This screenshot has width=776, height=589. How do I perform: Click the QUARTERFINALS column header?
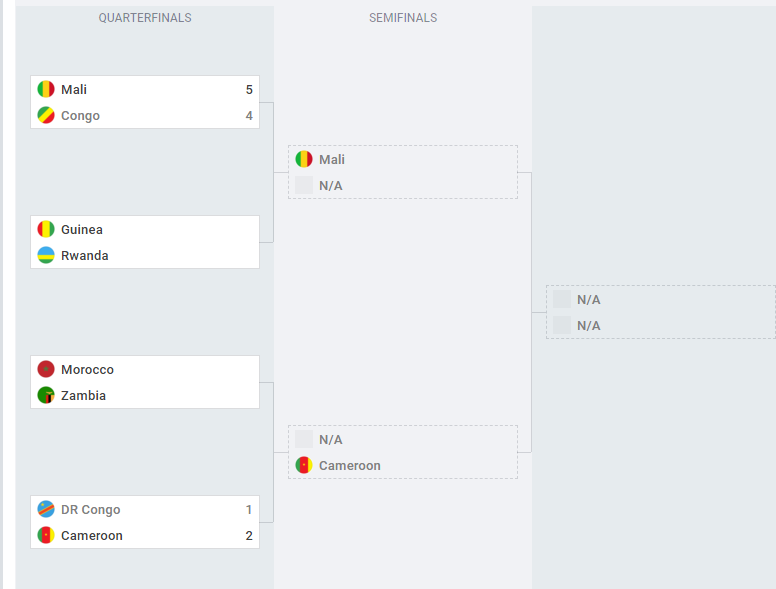point(145,18)
